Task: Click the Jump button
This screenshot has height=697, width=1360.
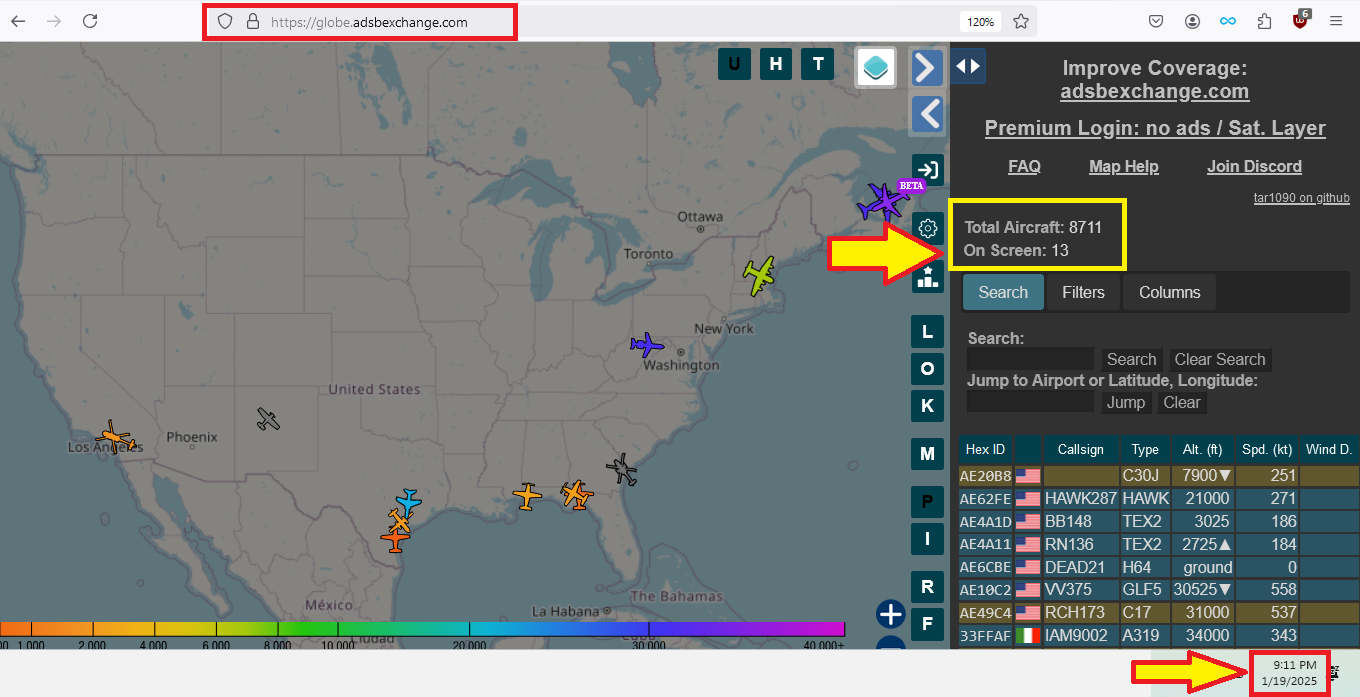Action: coord(1126,402)
